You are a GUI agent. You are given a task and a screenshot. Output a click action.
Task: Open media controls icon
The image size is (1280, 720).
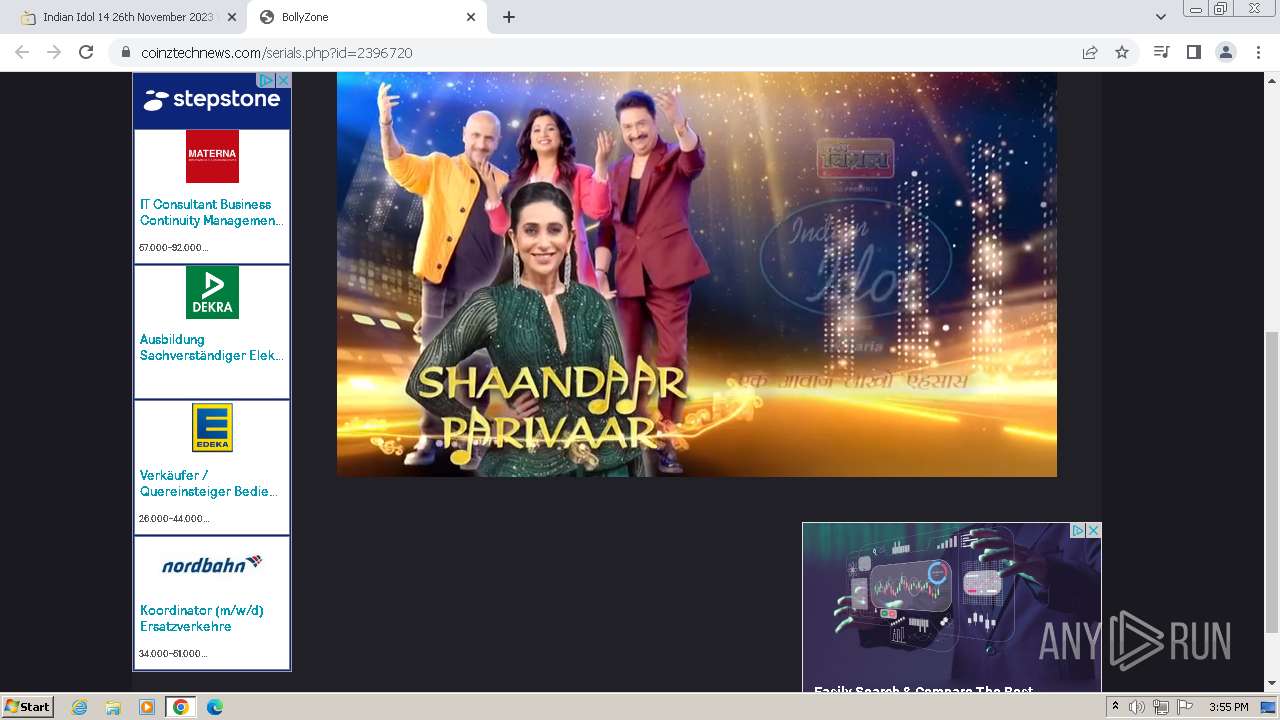point(1161,52)
